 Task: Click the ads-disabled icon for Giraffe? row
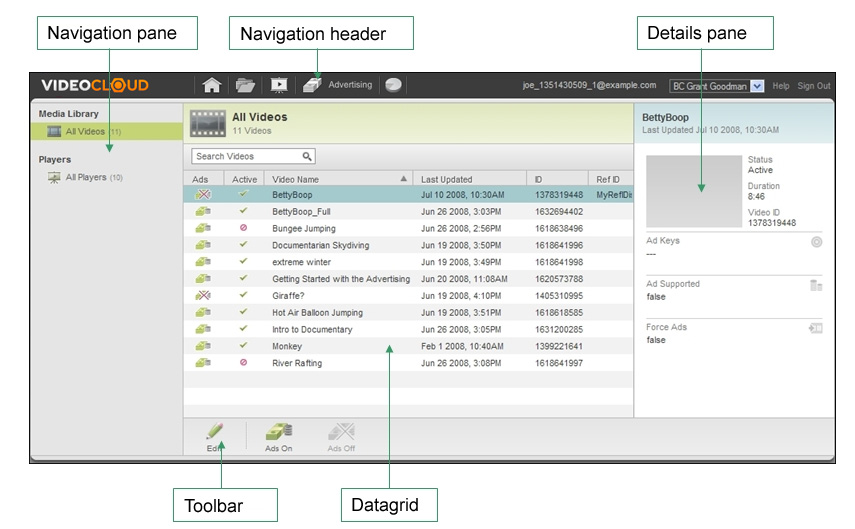[x=203, y=296]
